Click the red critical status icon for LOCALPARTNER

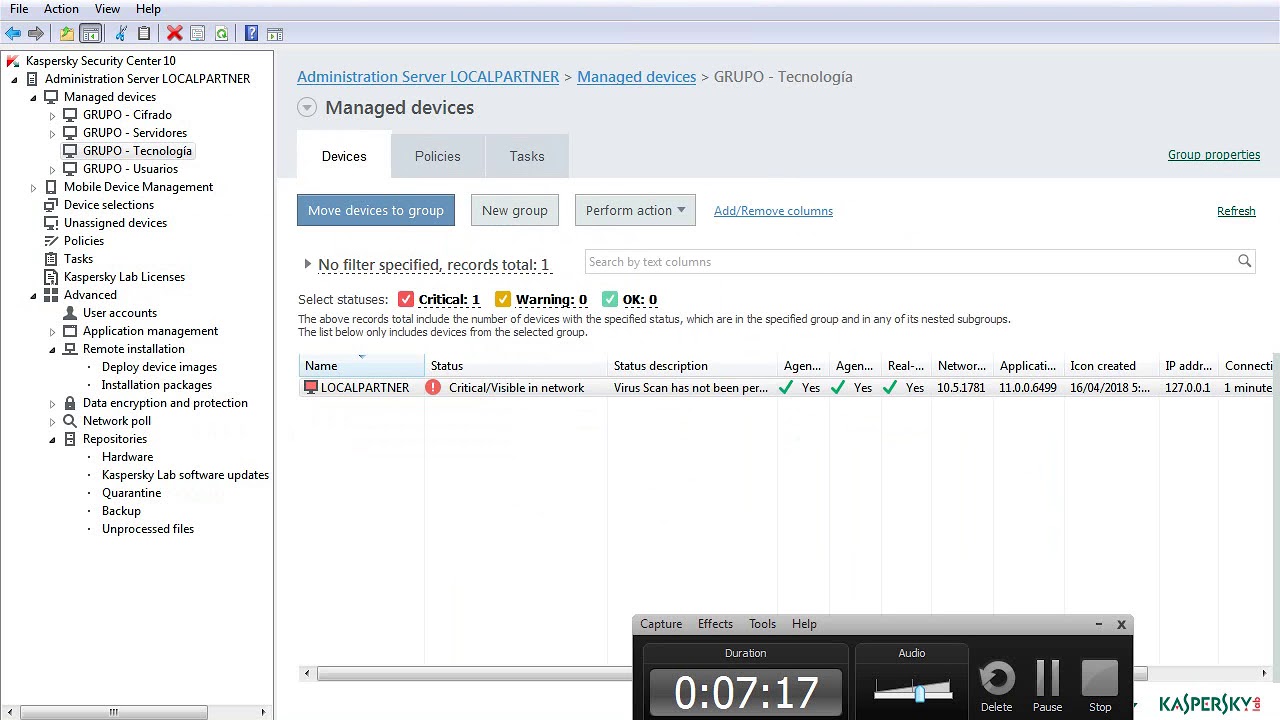[433, 387]
